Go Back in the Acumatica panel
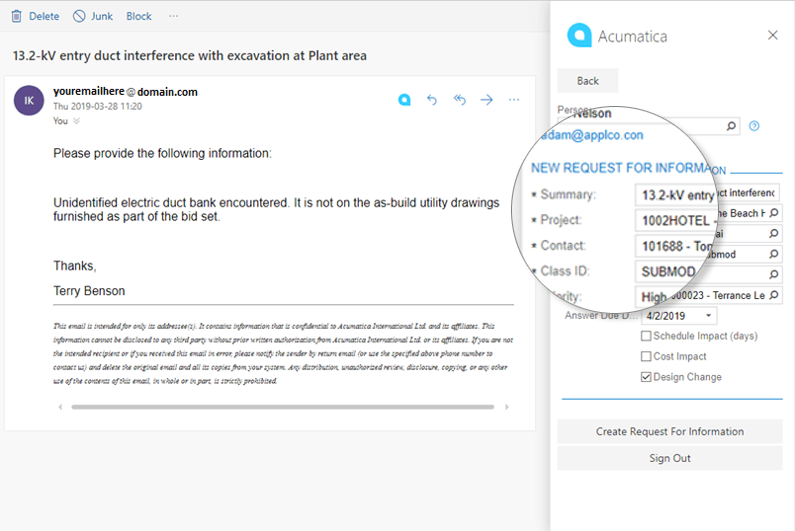Image resolution: width=795 pixels, height=531 pixels. (x=588, y=81)
